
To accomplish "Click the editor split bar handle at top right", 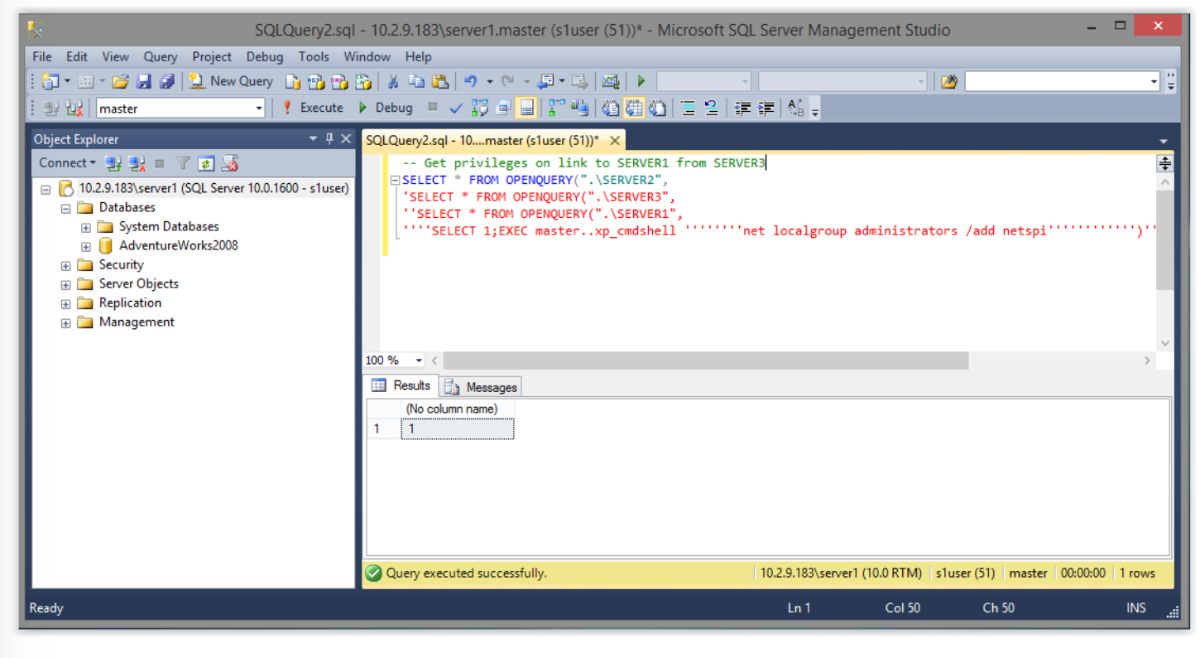I will [x=1165, y=163].
